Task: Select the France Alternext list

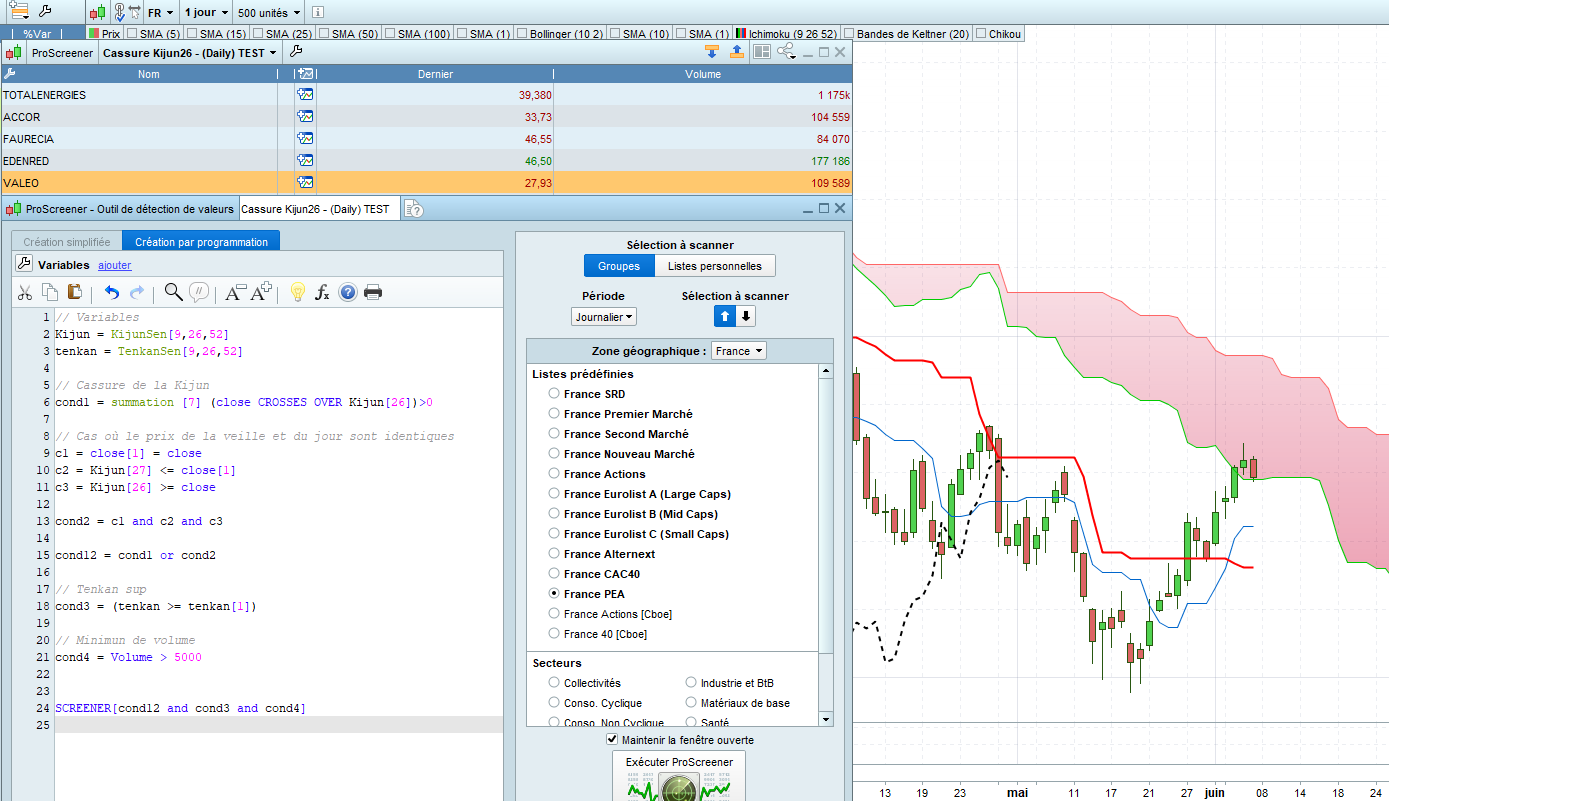Action: (x=554, y=553)
